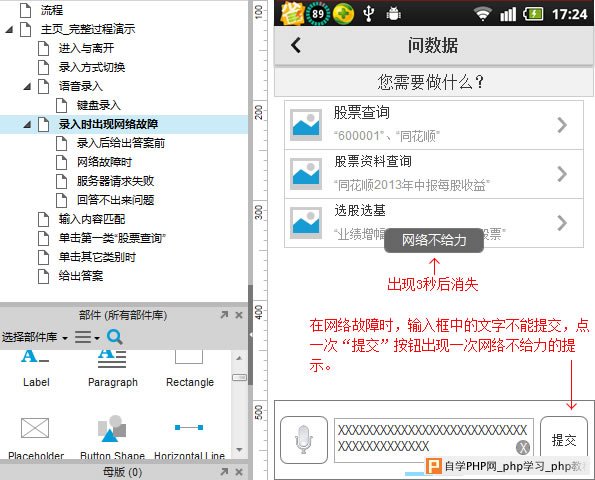Click the 您需要做什么? heading

(x=431, y=82)
